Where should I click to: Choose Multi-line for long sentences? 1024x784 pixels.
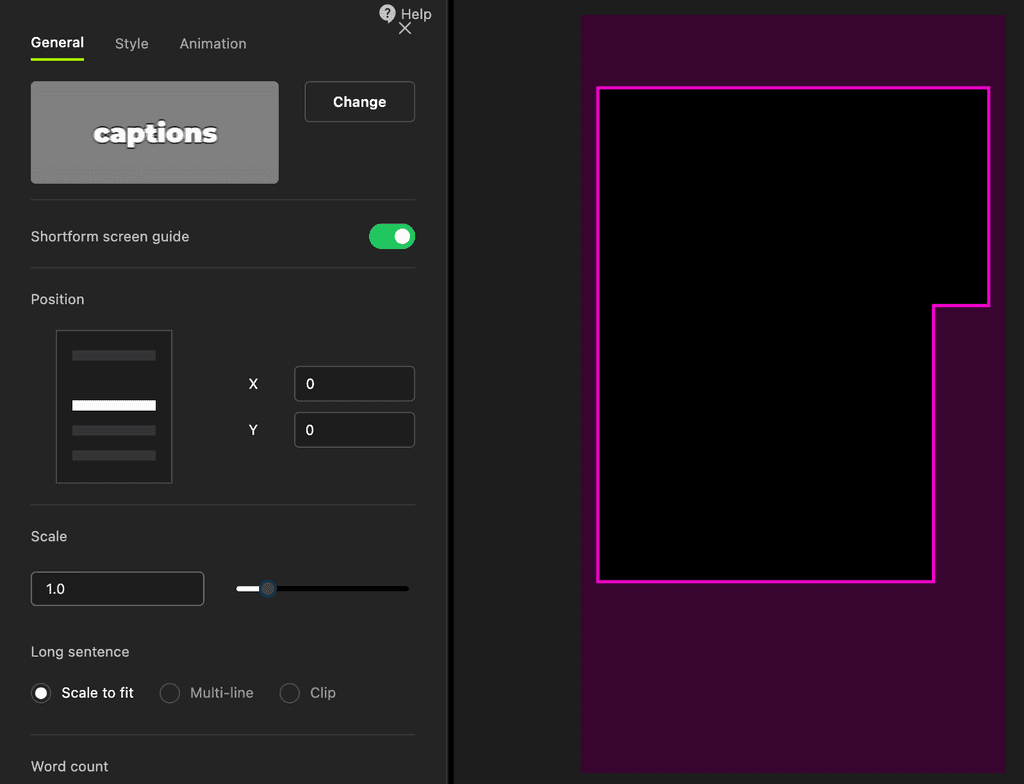click(x=169, y=692)
